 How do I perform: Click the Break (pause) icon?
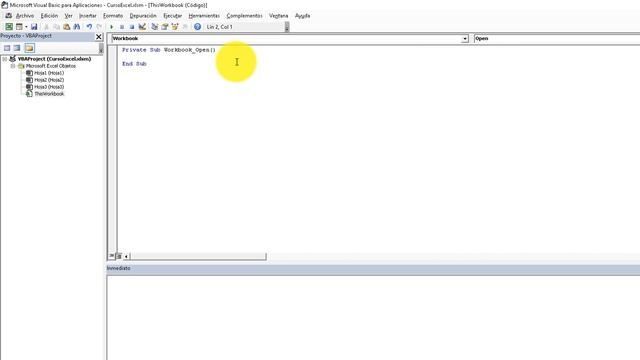tap(122, 27)
